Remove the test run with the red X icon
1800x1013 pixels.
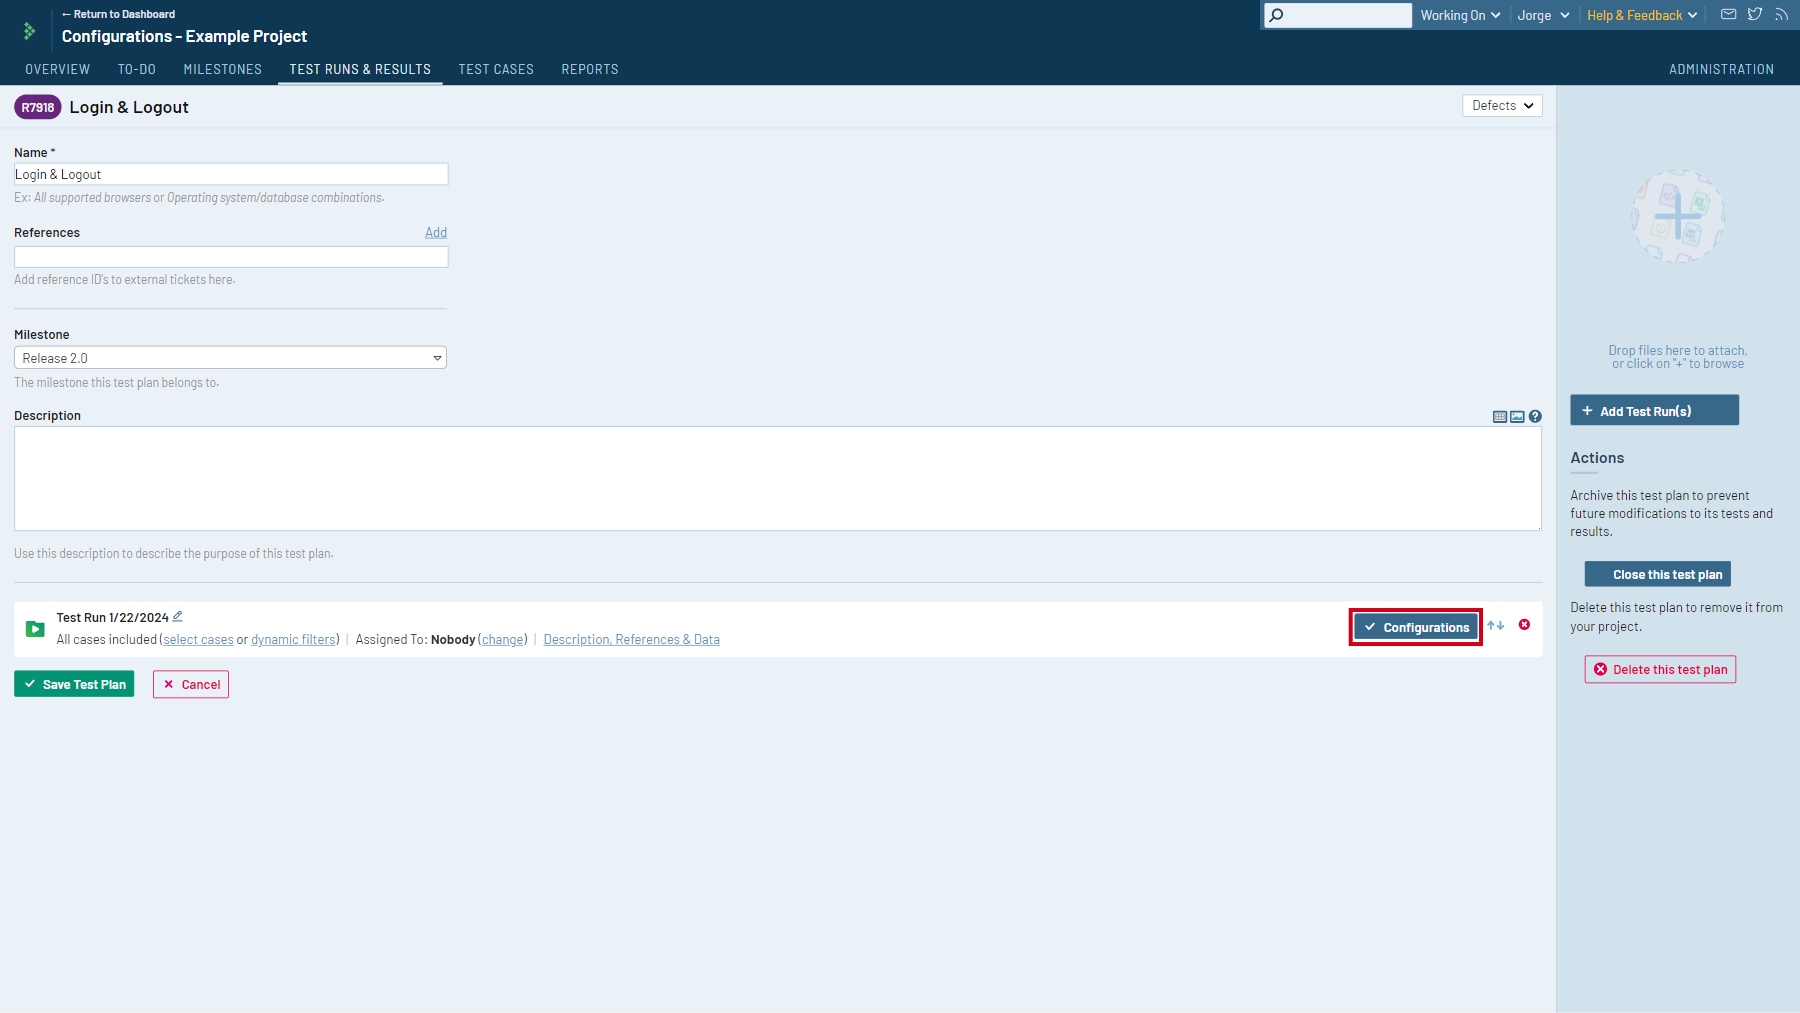click(x=1524, y=625)
